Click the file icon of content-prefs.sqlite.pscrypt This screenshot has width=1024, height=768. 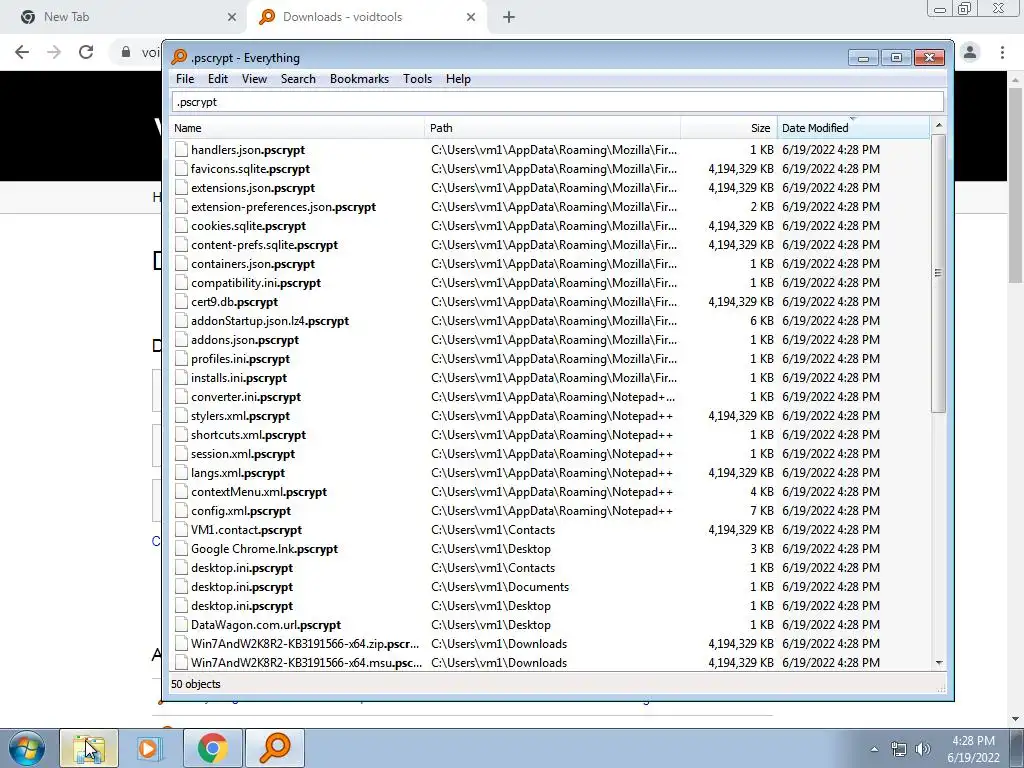click(181, 245)
